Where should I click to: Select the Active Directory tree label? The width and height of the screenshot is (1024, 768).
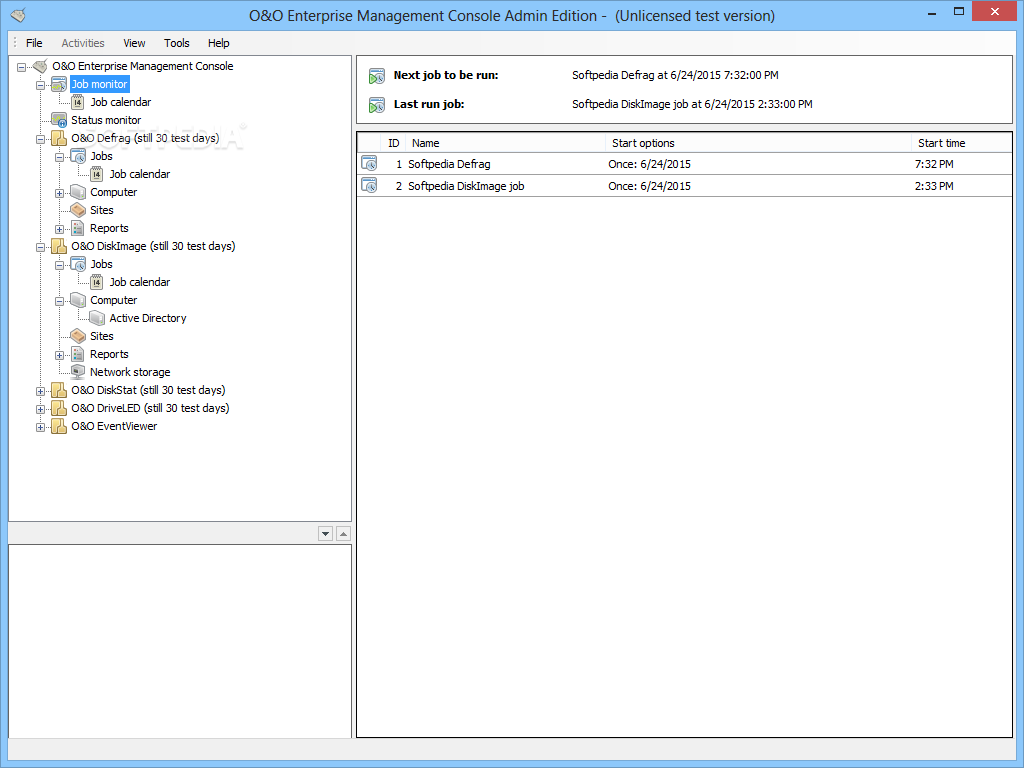tap(148, 318)
